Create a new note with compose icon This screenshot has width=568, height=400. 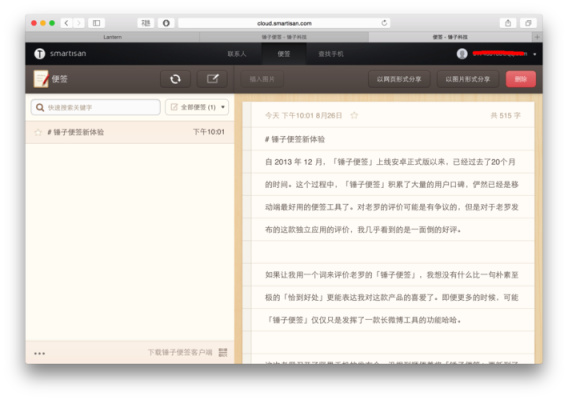point(212,79)
